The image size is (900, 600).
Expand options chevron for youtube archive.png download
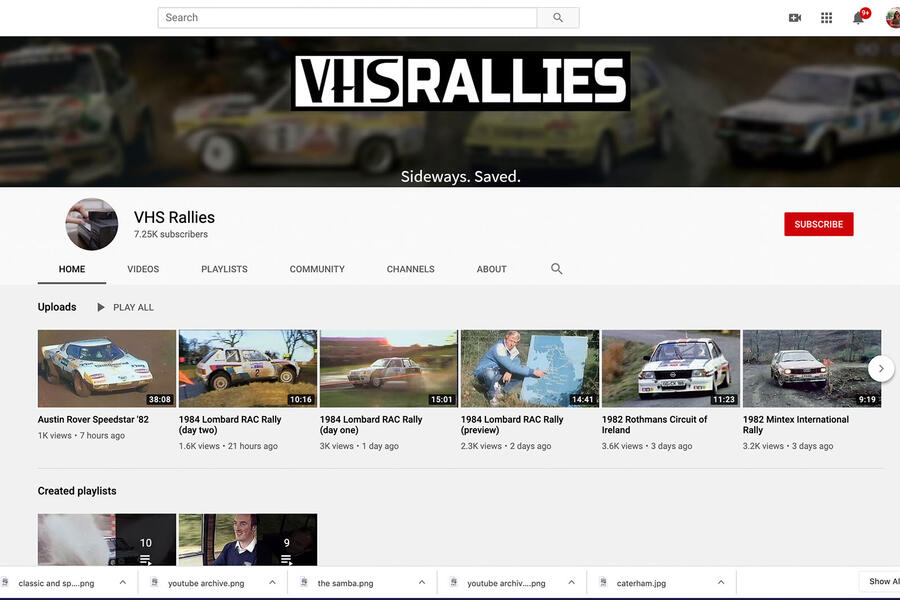[272, 582]
